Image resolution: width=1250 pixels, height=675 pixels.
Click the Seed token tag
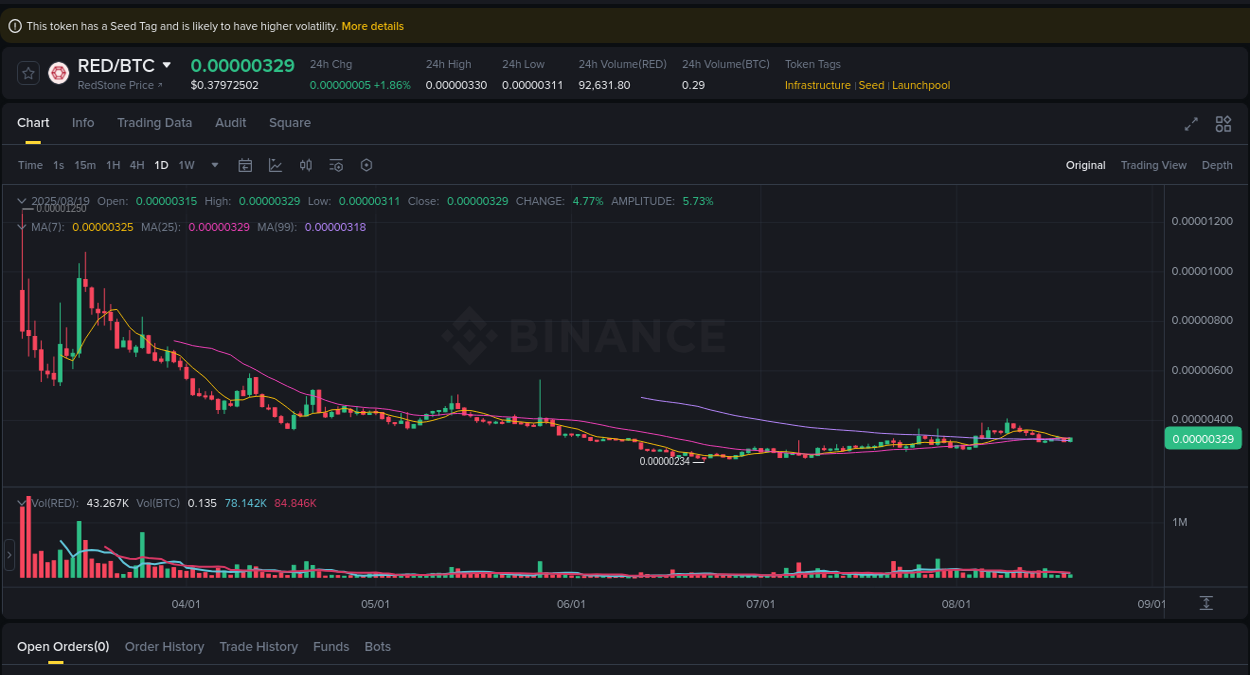pyautogui.click(x=872, y=85)
